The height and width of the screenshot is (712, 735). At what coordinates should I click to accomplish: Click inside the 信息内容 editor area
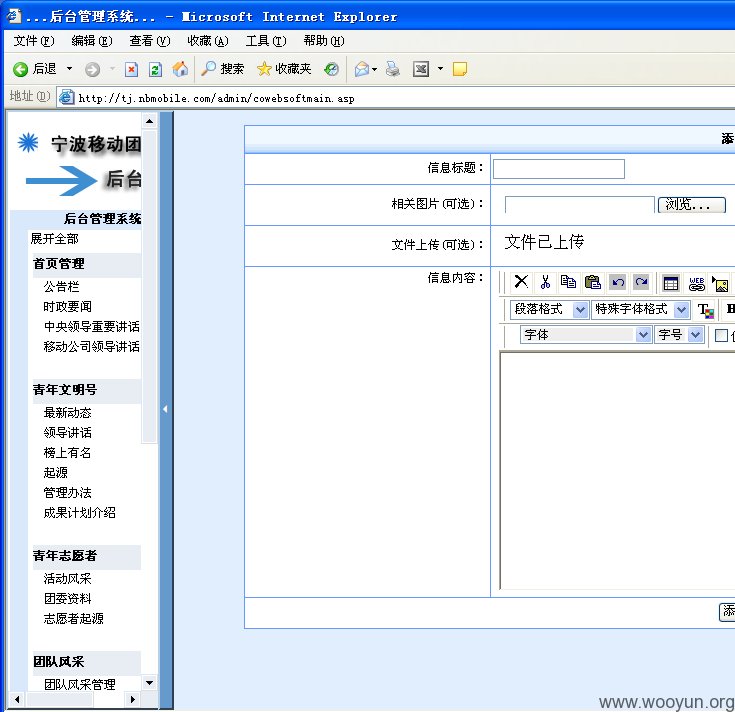click(x=617, y=470)
